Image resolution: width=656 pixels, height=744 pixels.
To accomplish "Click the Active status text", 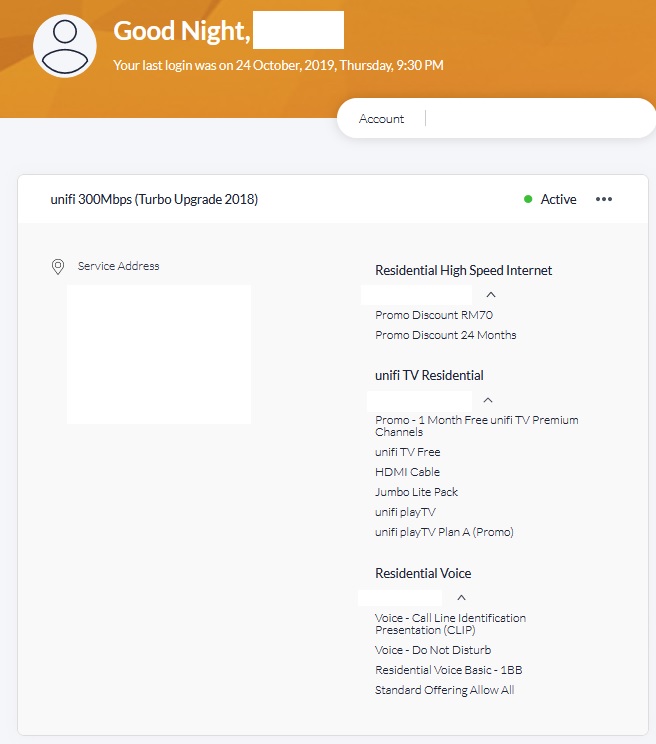I will tap(558, 199).
